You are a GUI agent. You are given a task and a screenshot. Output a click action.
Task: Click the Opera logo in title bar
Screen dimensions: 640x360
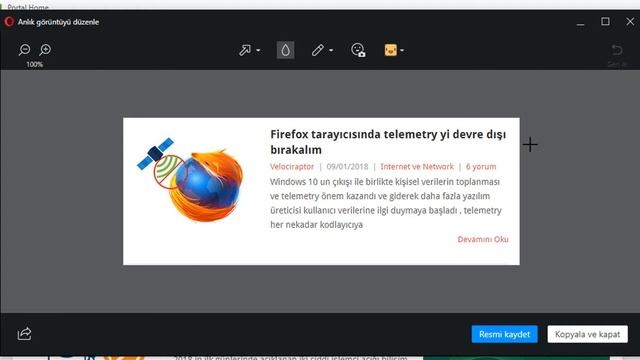(9, 22)
